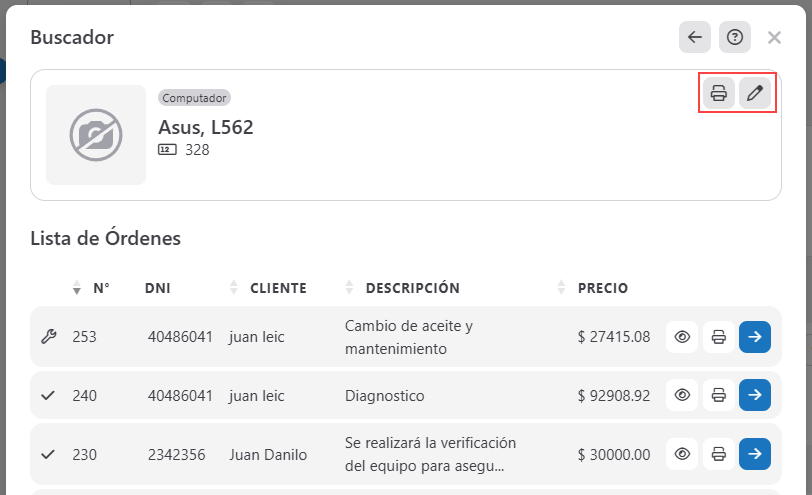The height and width of the screenshot is (495, 812).
Task: Go to order 253 with blue arrow
Action: click(x=755, y=337)
